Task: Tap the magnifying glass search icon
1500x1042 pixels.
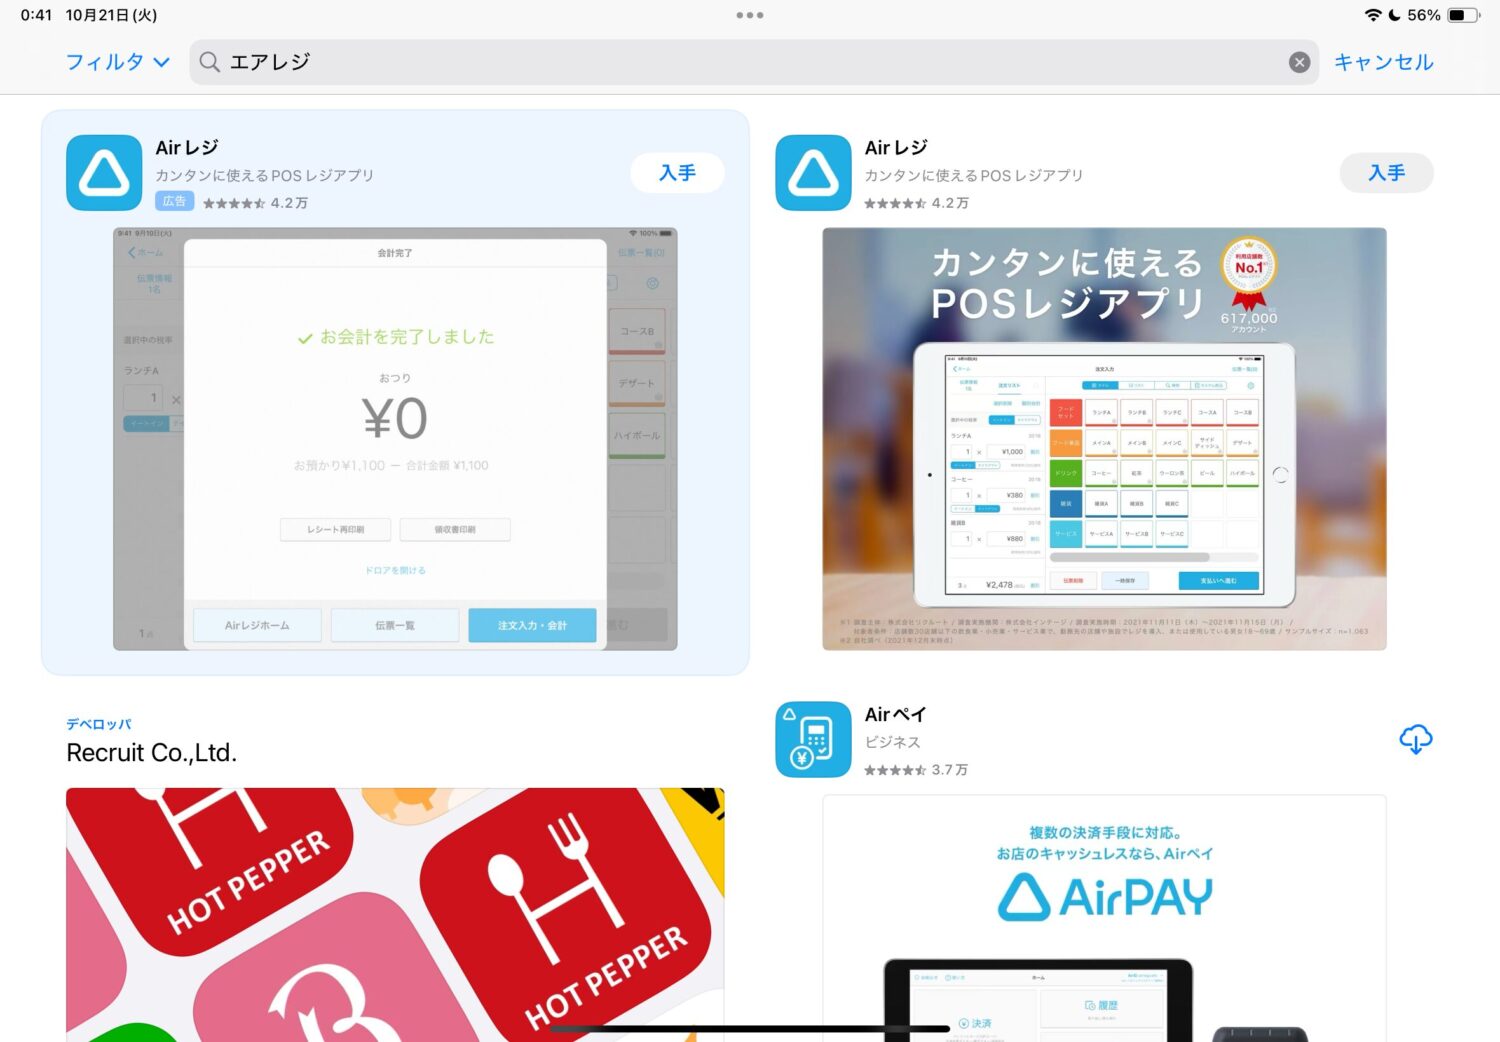Action: [x=210, y=62]
